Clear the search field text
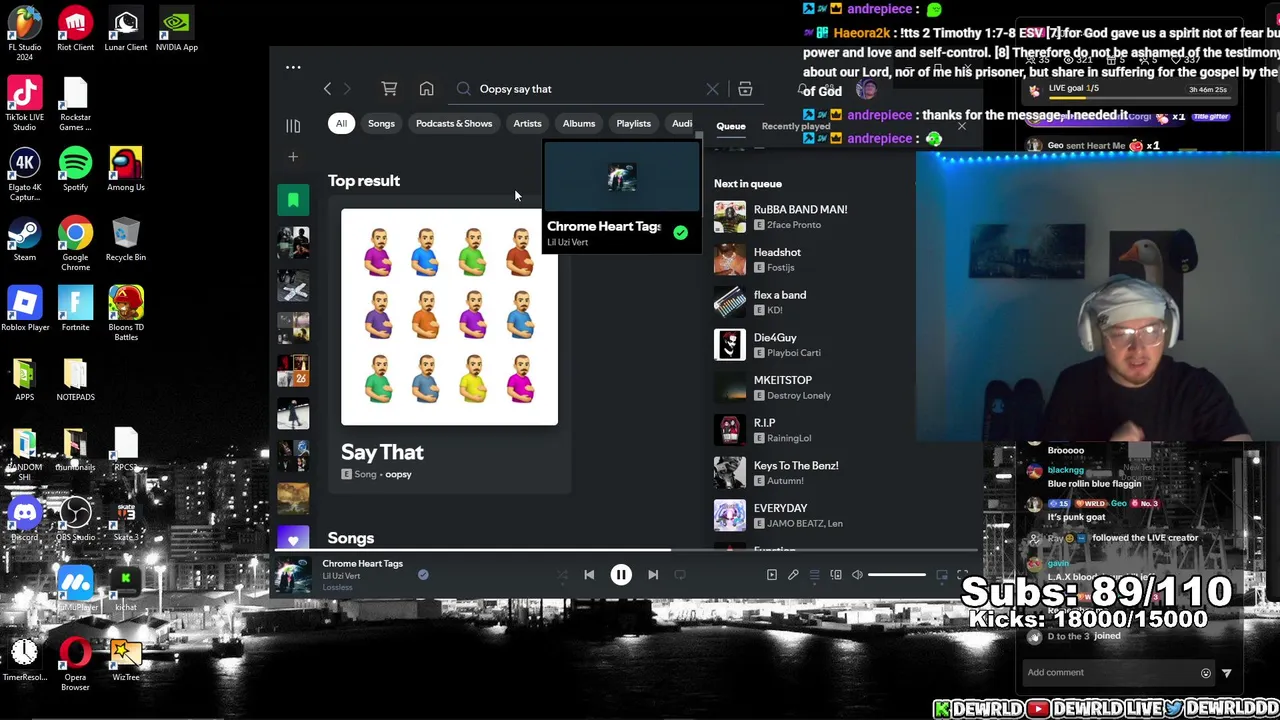Image resolution: width=1280 pixels, height=720 pixels. [712, 89]
